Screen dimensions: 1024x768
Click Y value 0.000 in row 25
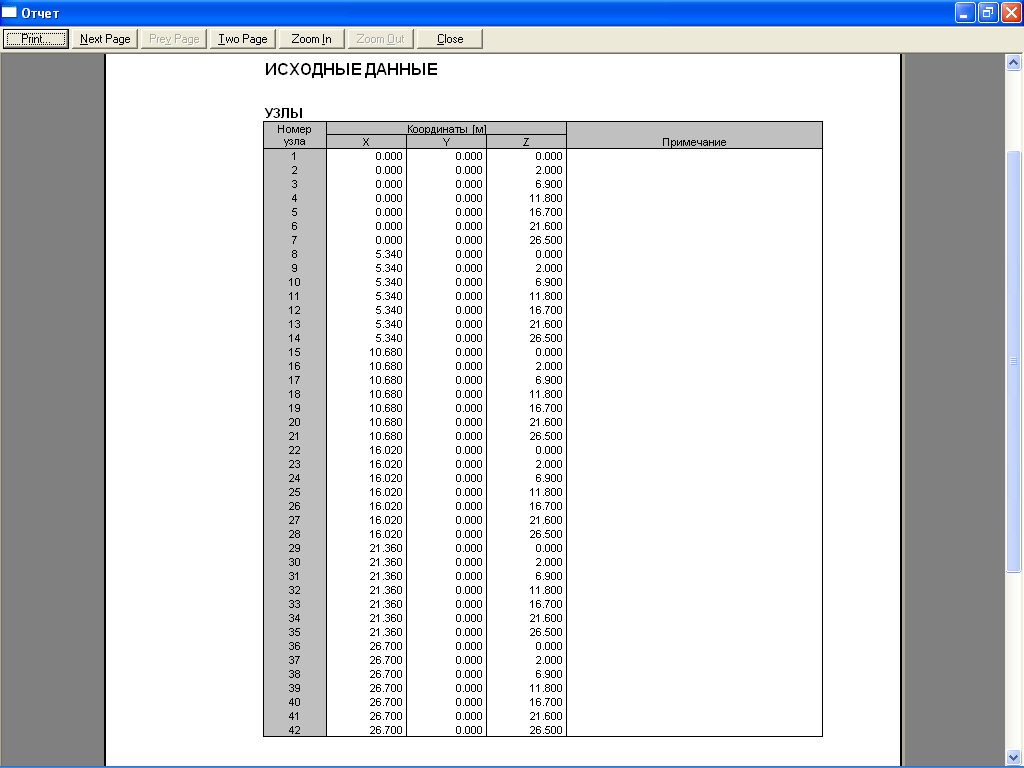pyautogui.click(x=469, y=492)
